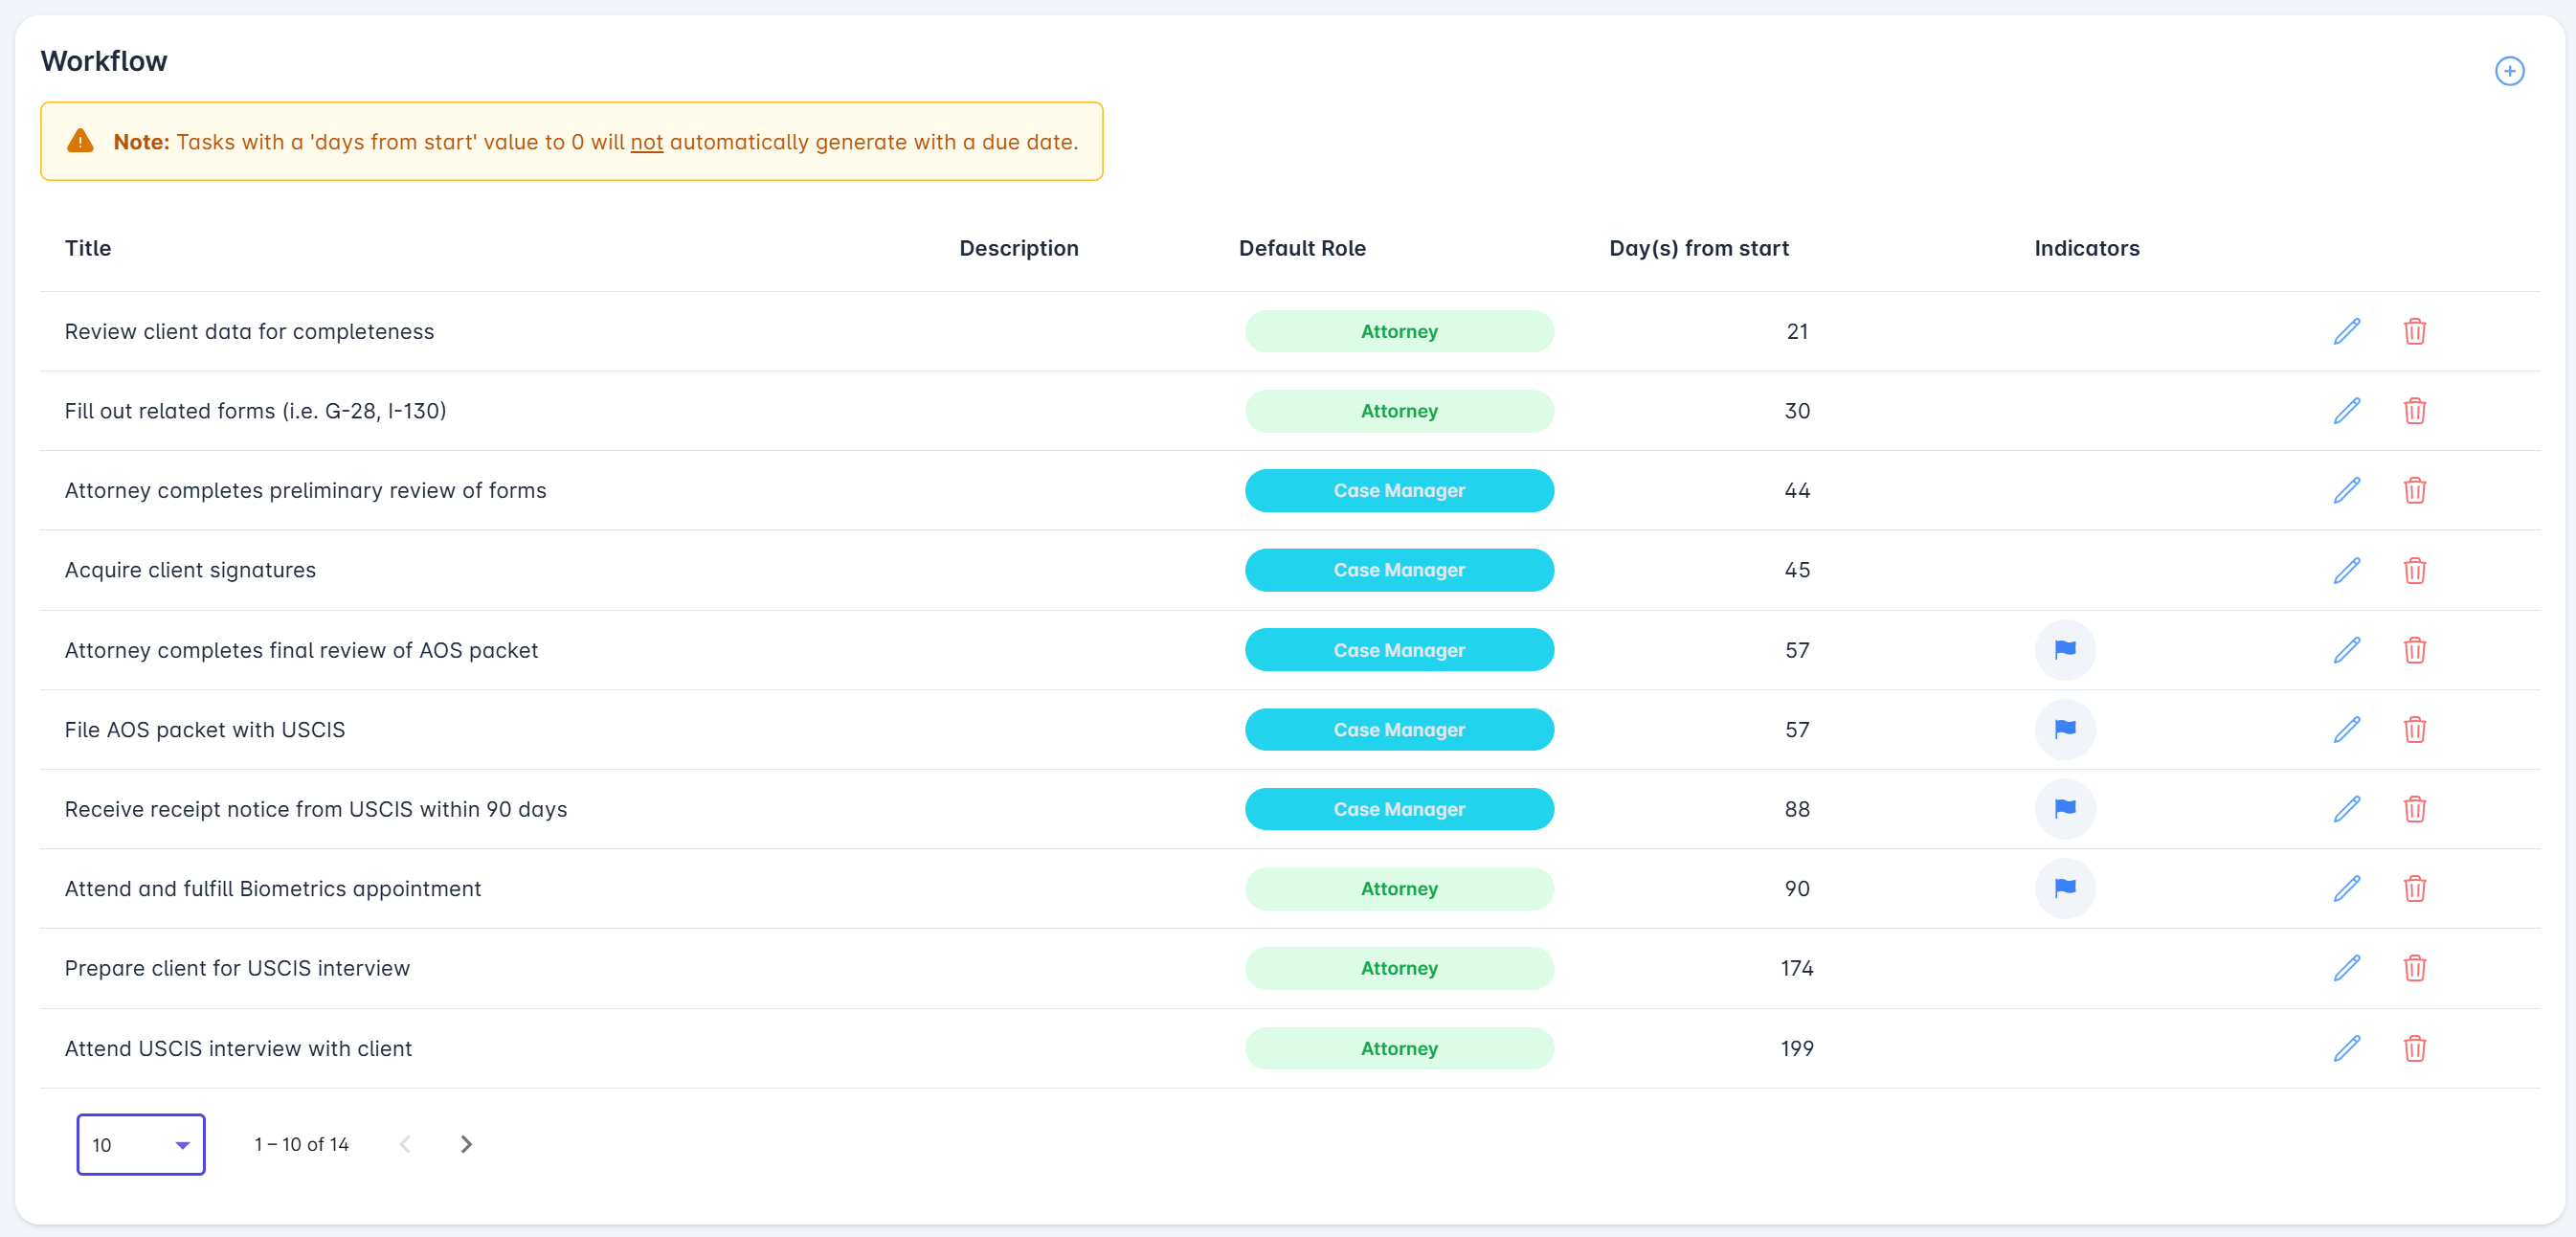Edit the 'Prepare client for USCIS interview' task
The image size is (2576, 1237).
[x=2346, y=968]
